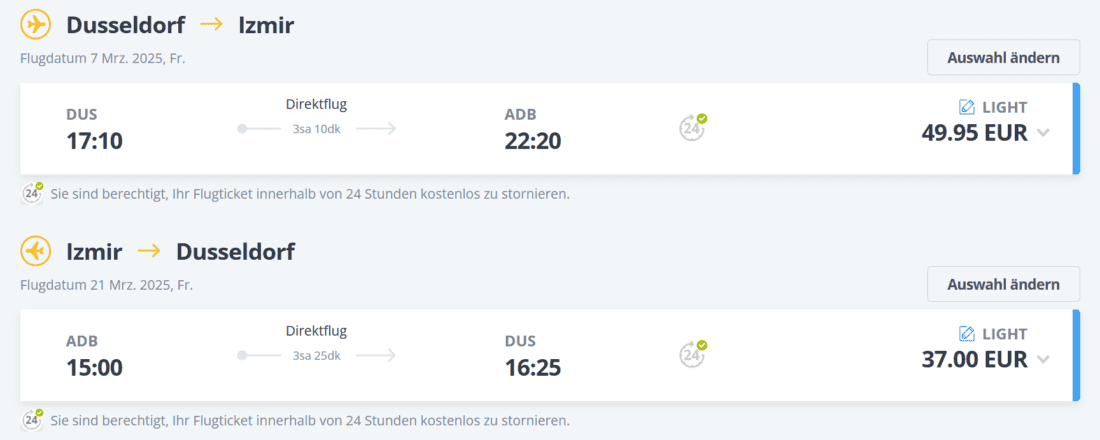This screenshot has height=440, width=1100.
Task: Click 24h icon under the Dusseldorf–Izmir flight card
Action: (33, 193)
